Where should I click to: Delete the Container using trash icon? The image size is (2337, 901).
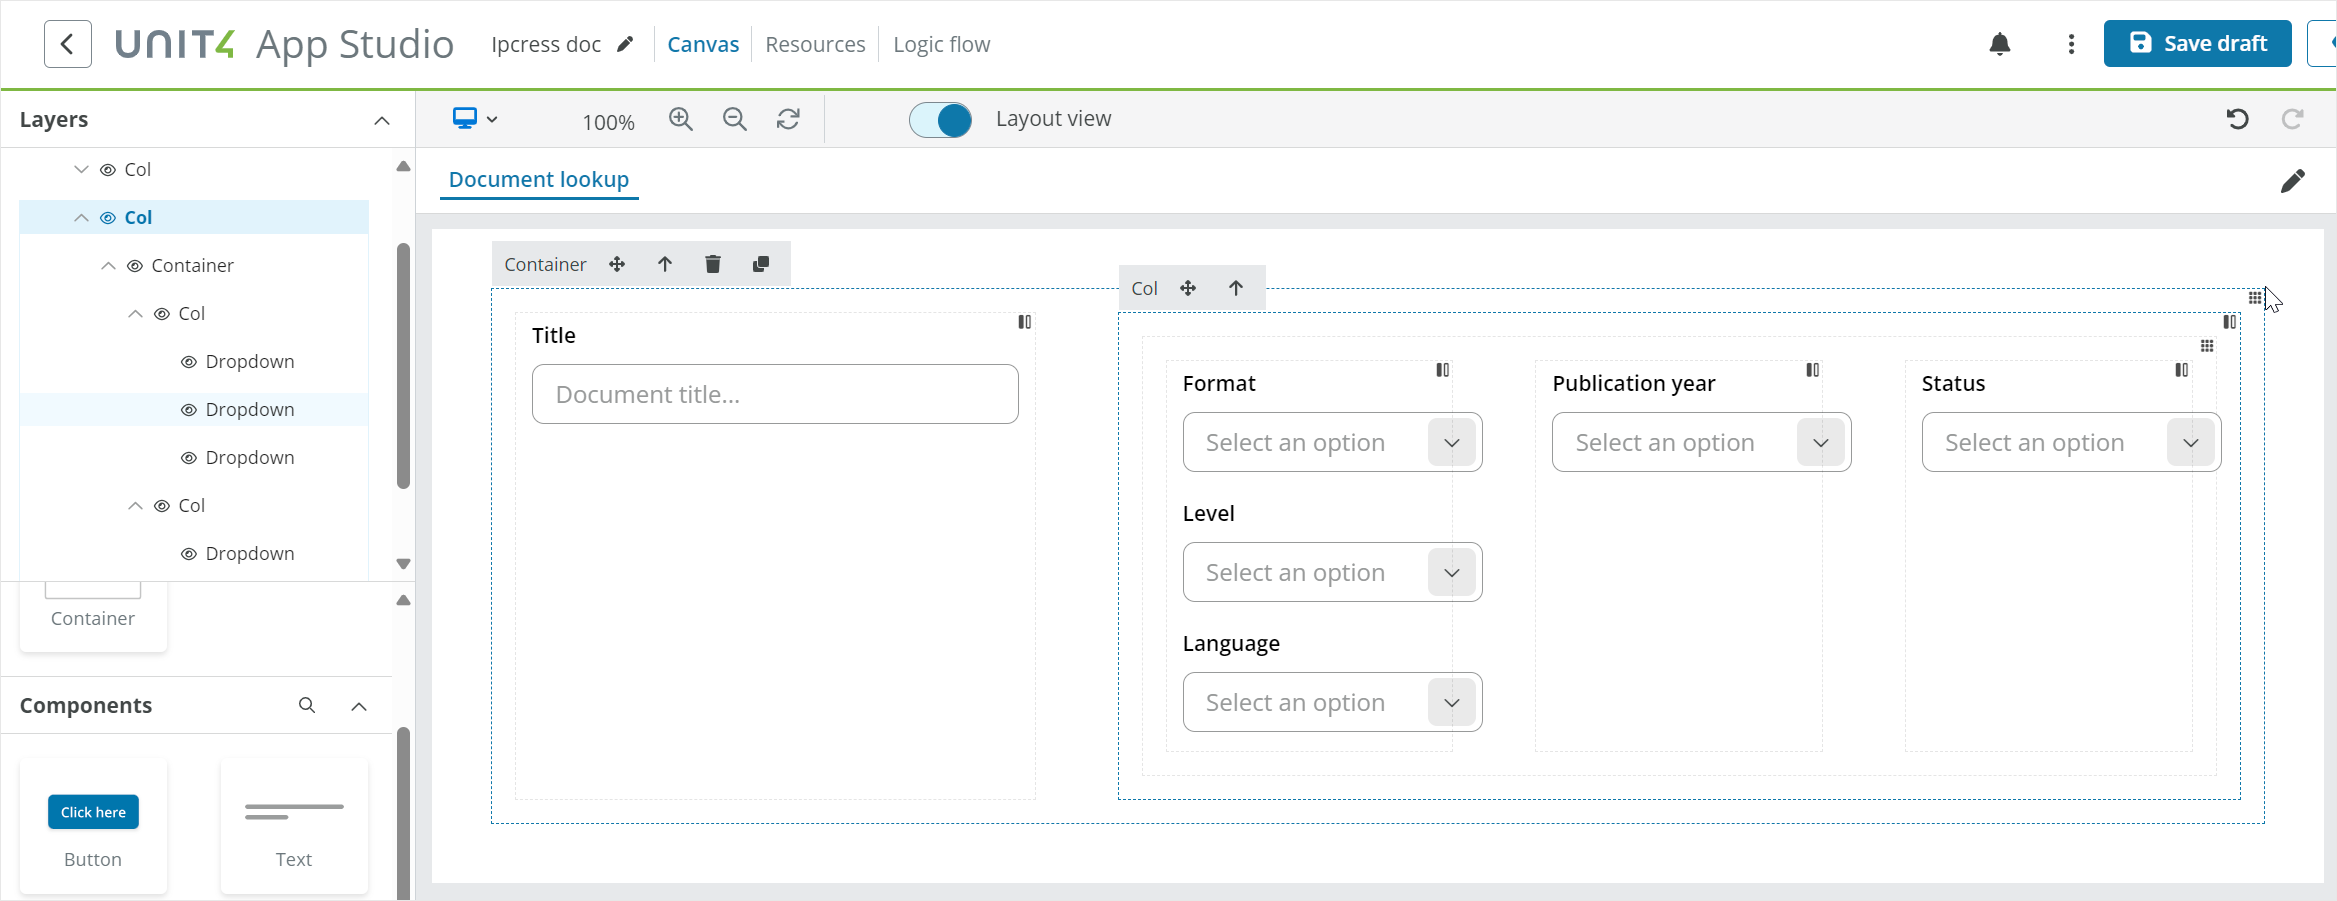click(x=713, y=264)
